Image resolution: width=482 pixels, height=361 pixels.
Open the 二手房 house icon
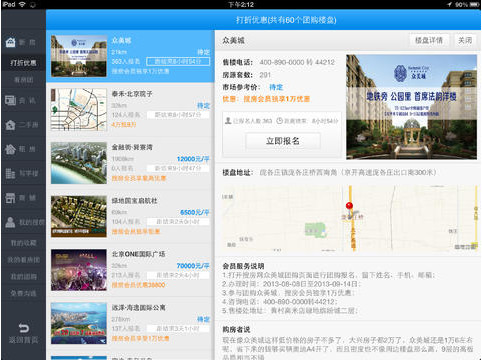click(x=10, y=125)
